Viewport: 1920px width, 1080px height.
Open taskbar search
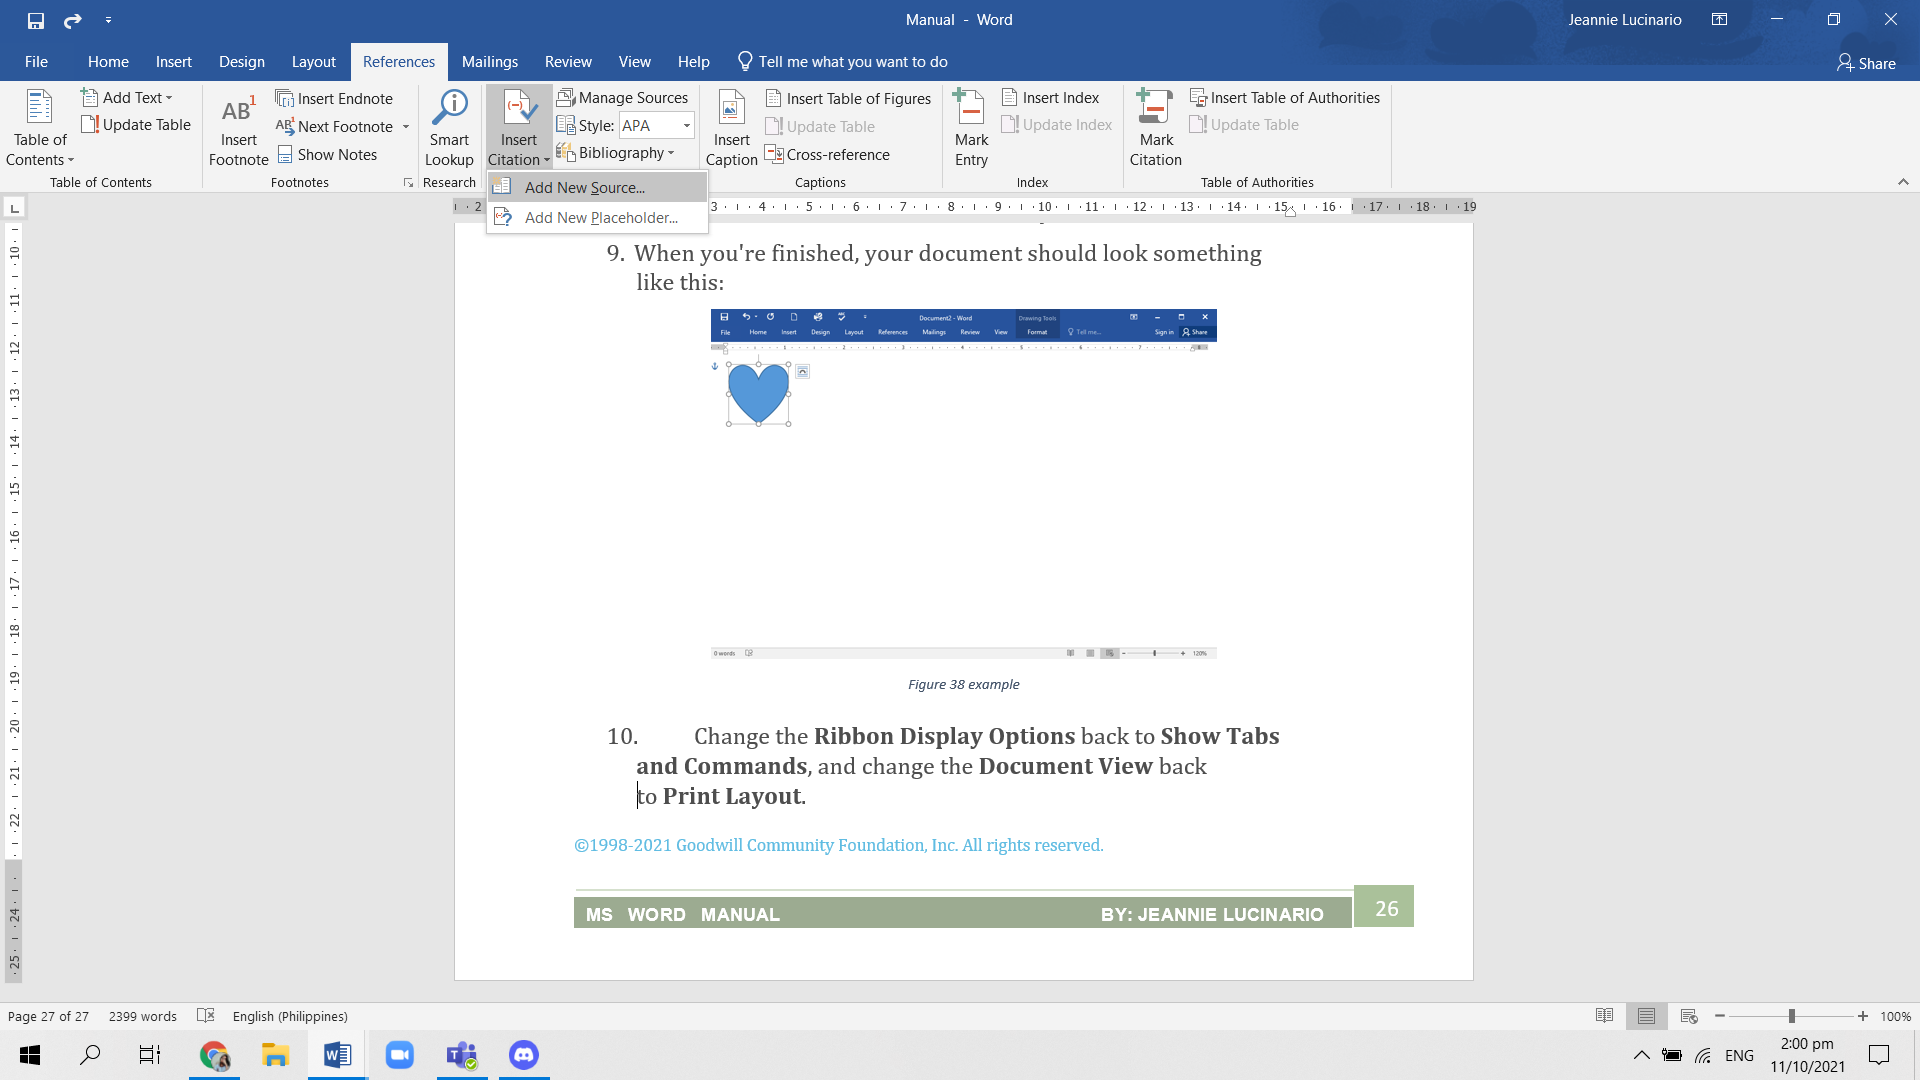[90, 1055]
